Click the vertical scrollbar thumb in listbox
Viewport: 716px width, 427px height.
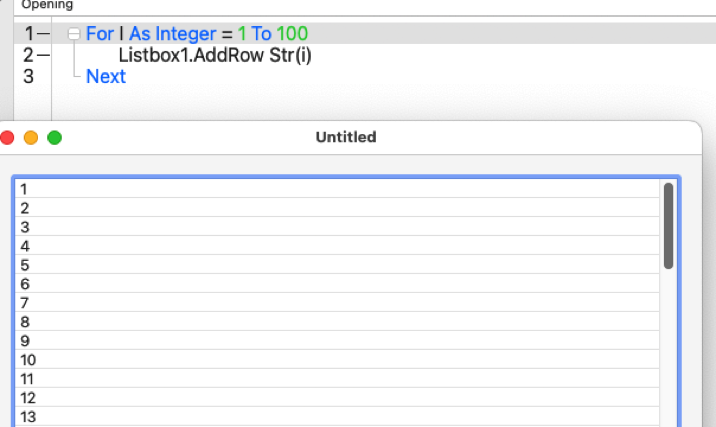tap(669, 226)
